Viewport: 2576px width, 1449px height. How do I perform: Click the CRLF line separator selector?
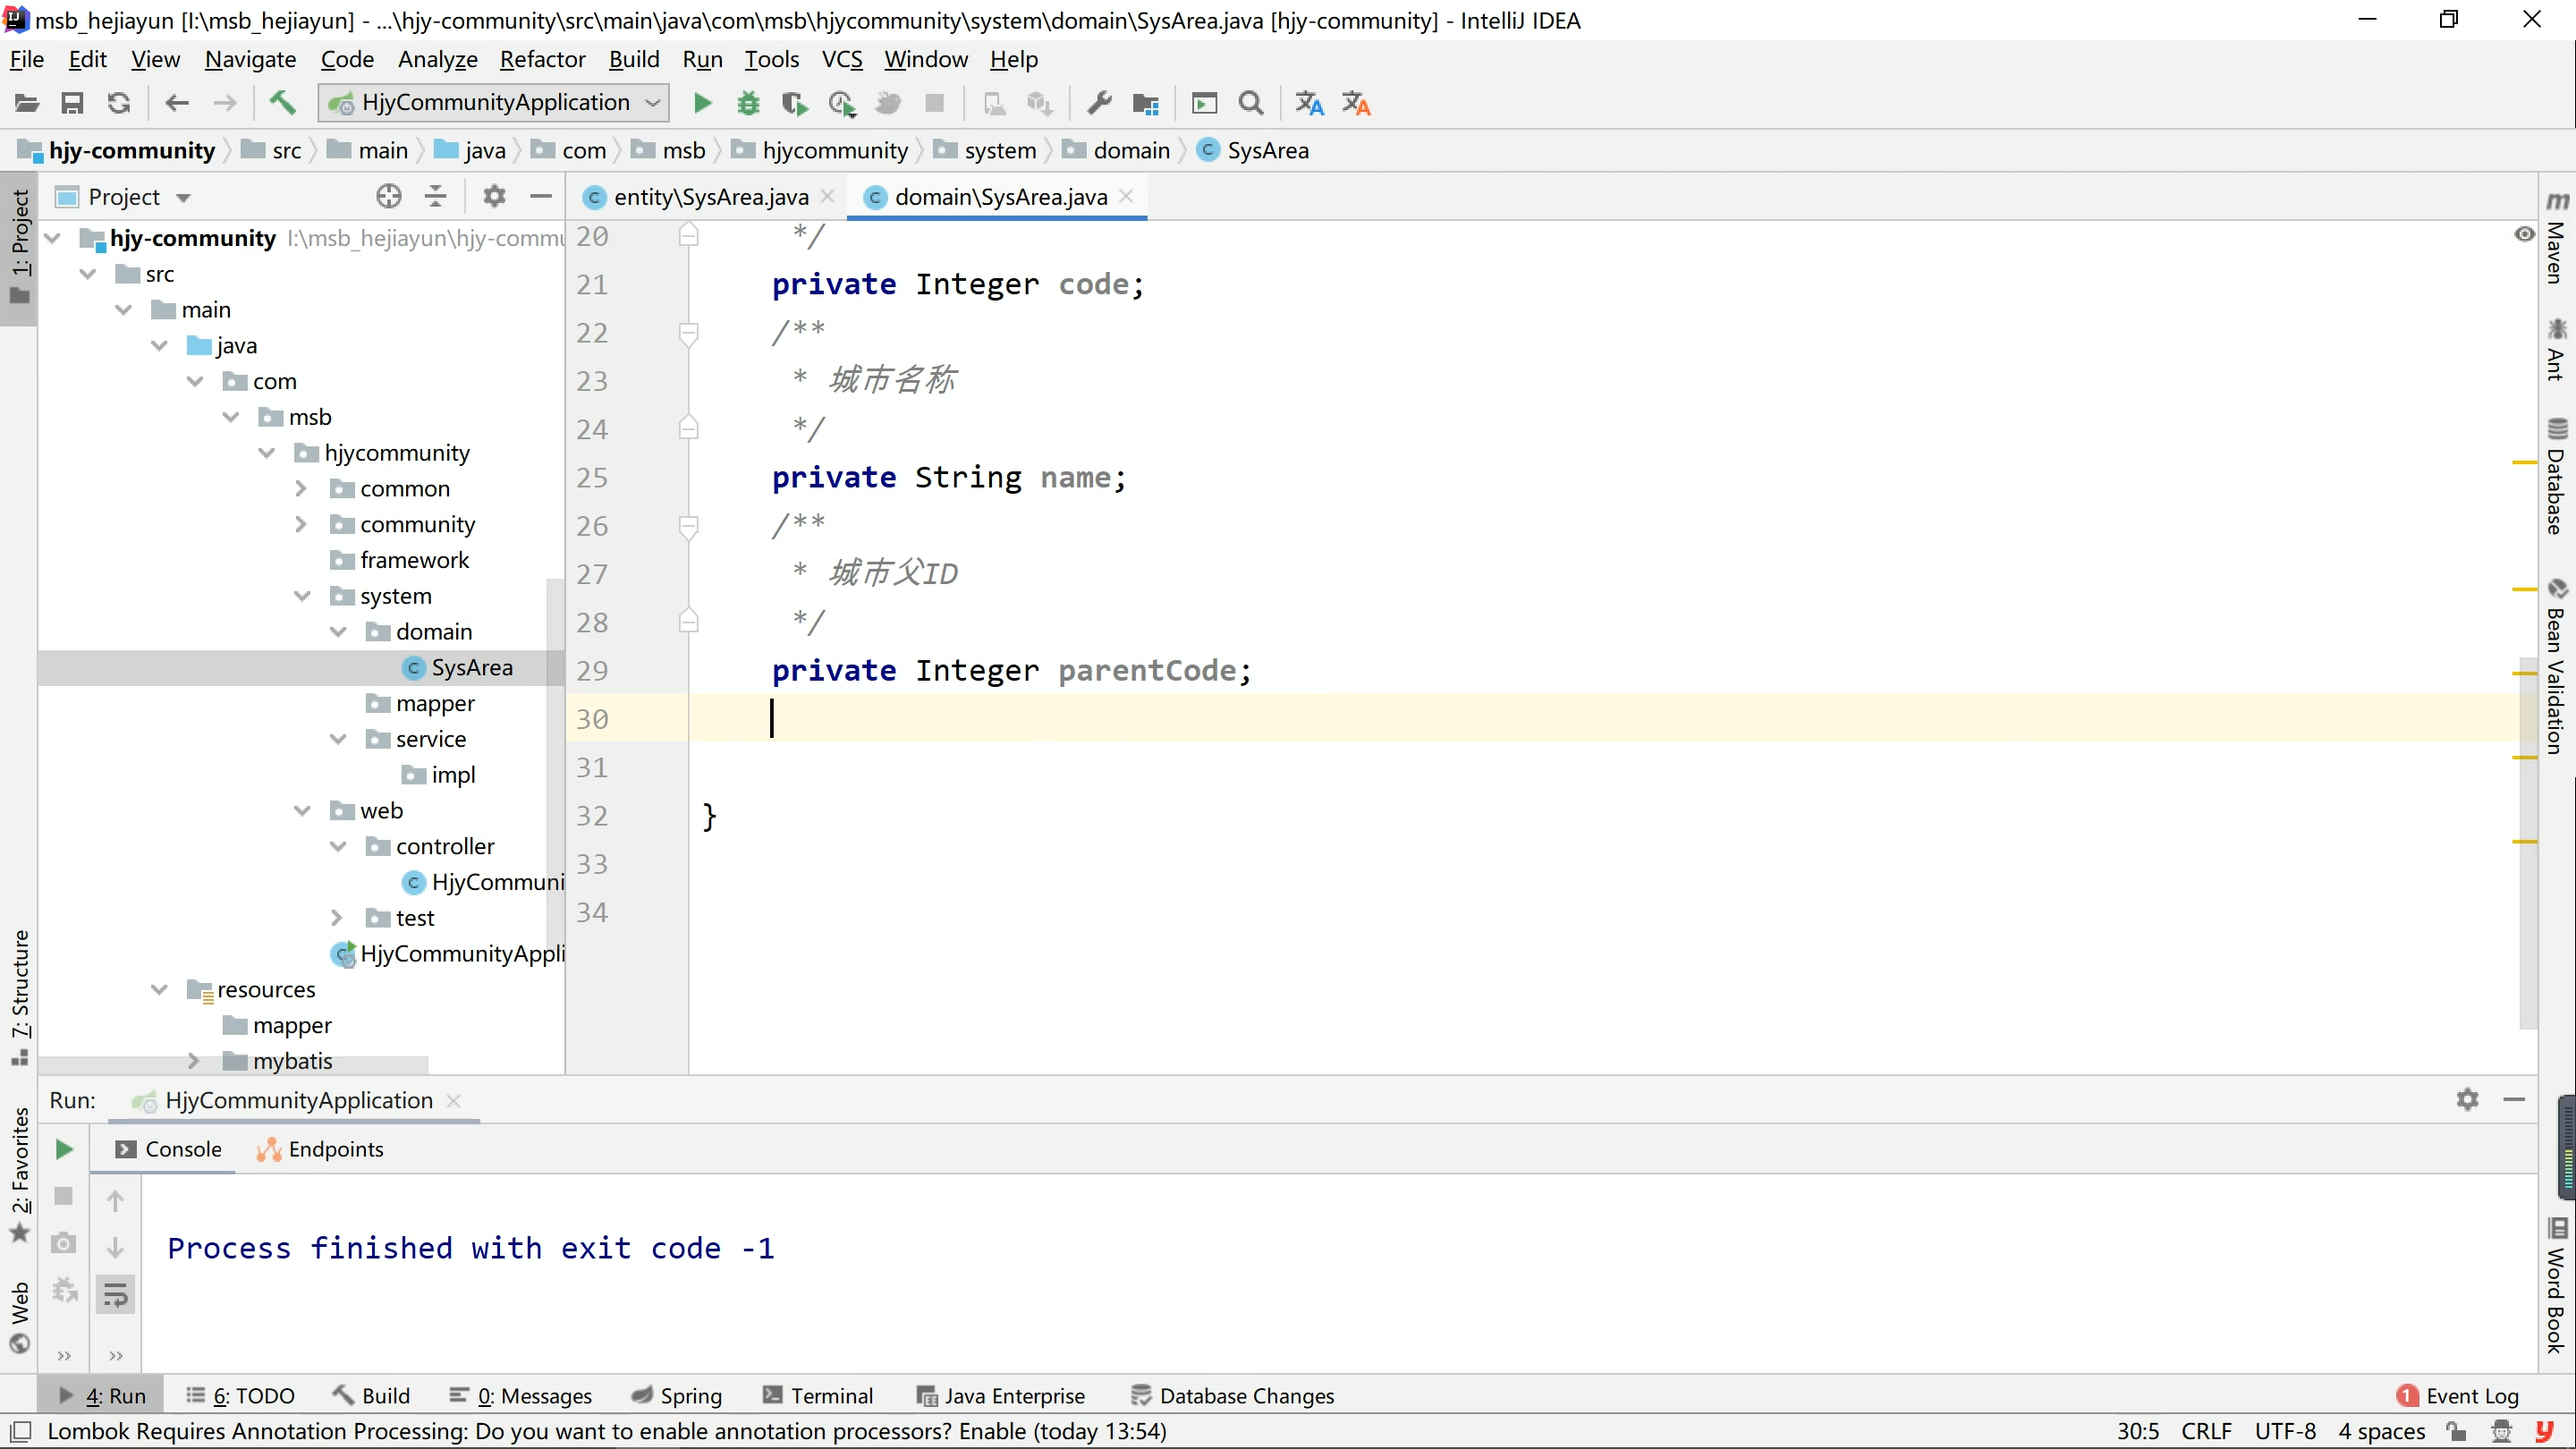pos(2206,1431)
